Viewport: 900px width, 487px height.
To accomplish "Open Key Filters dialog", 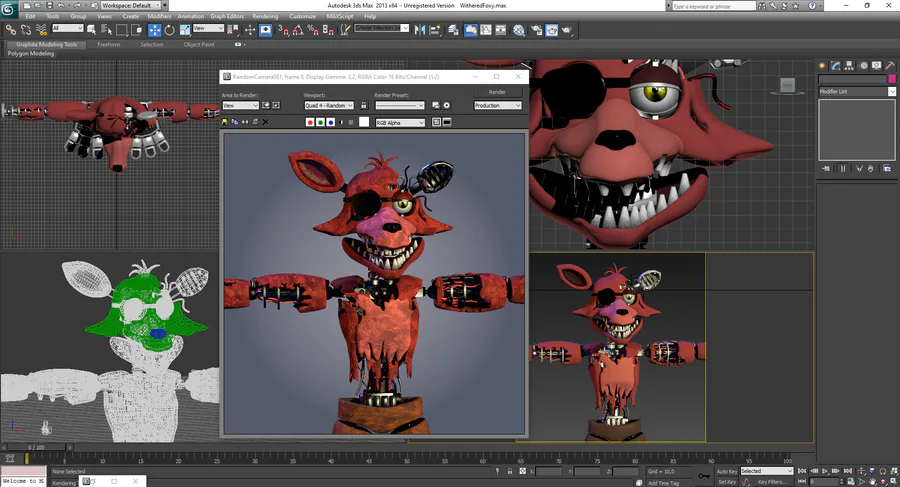I will click(x=773, y=482).
